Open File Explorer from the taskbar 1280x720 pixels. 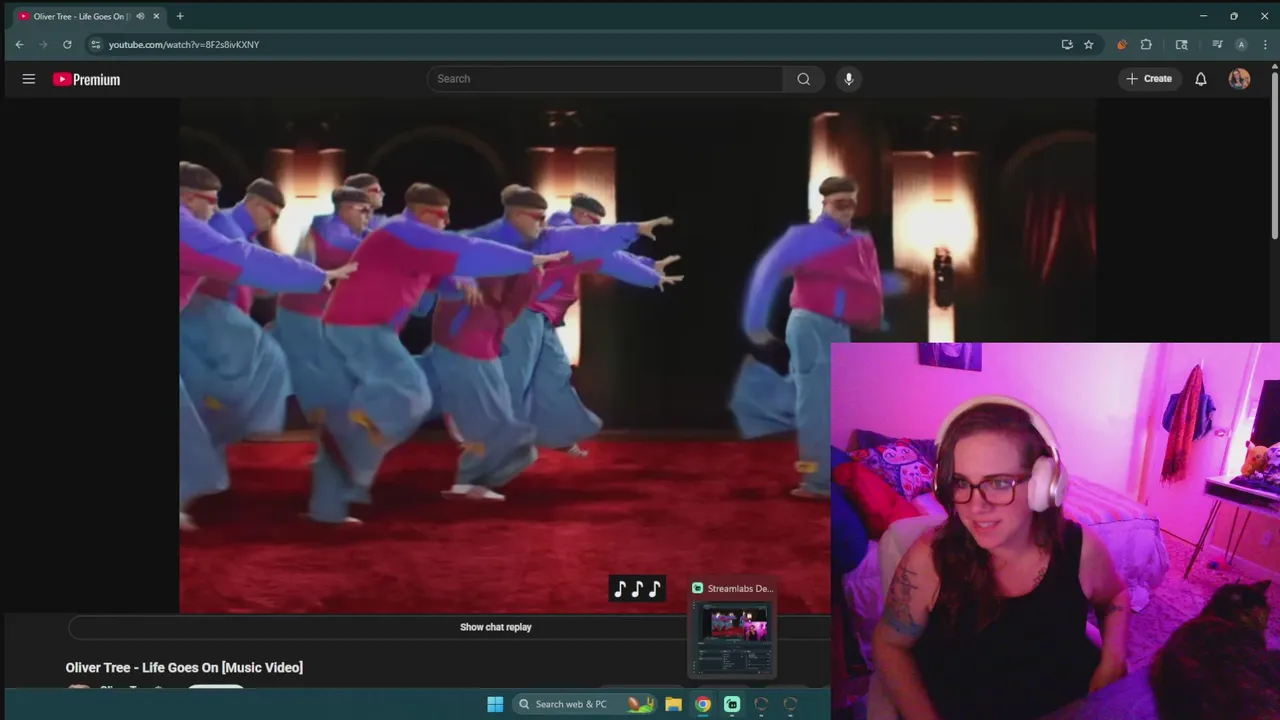pos(673,704)
